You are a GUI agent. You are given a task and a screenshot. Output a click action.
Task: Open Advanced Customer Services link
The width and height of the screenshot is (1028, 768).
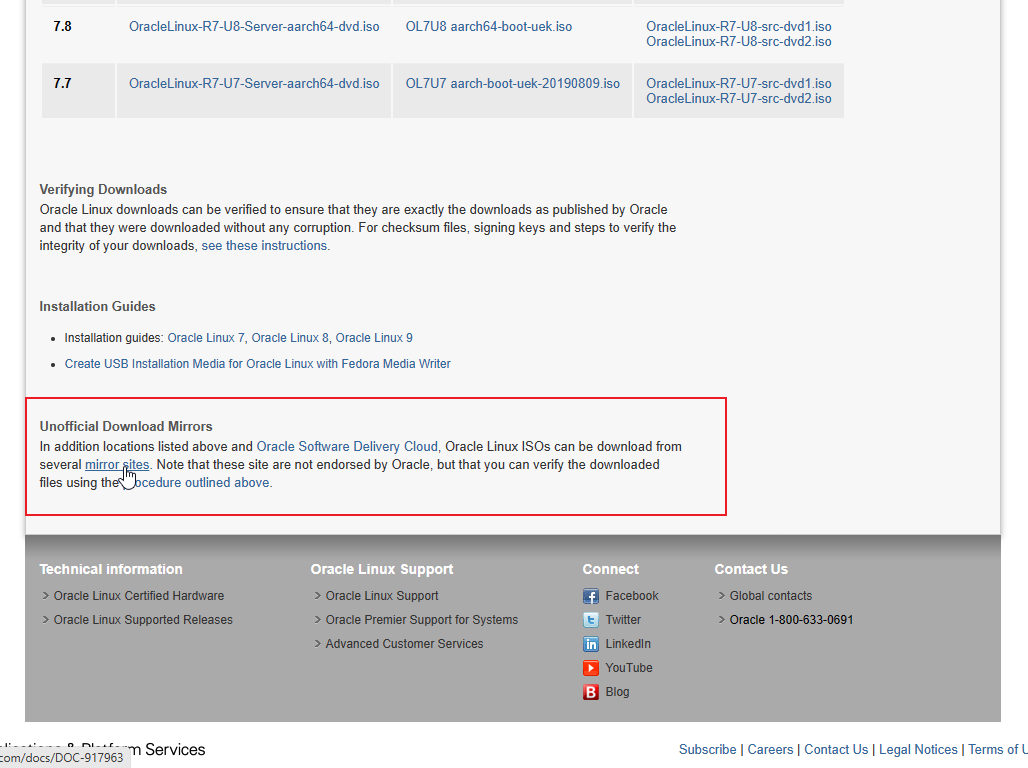coord(404,644)
